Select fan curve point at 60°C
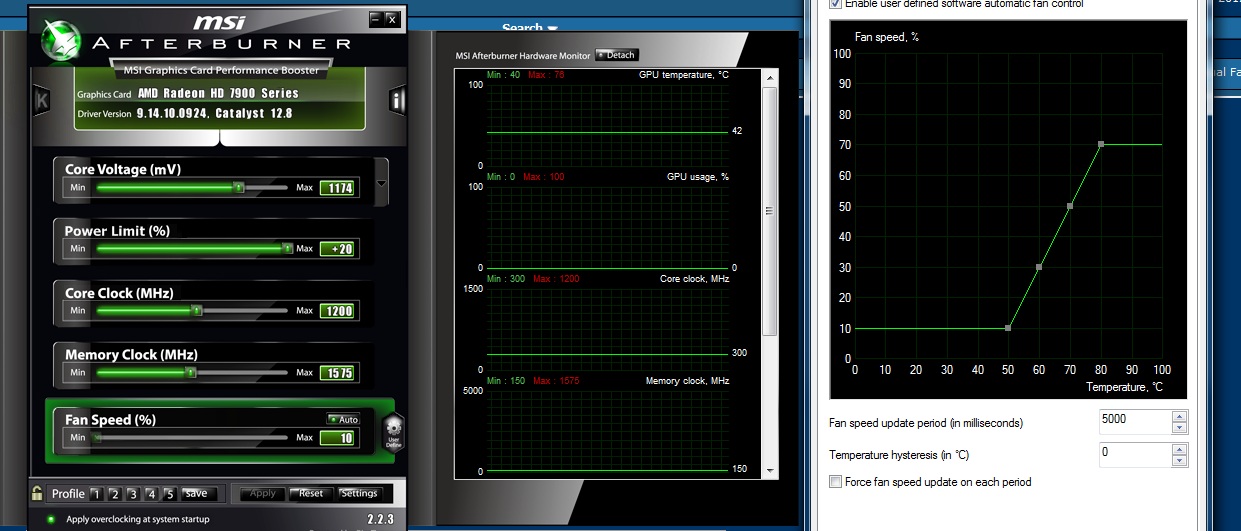The width and height of the screenshot is (1241, 531). 1039,267
